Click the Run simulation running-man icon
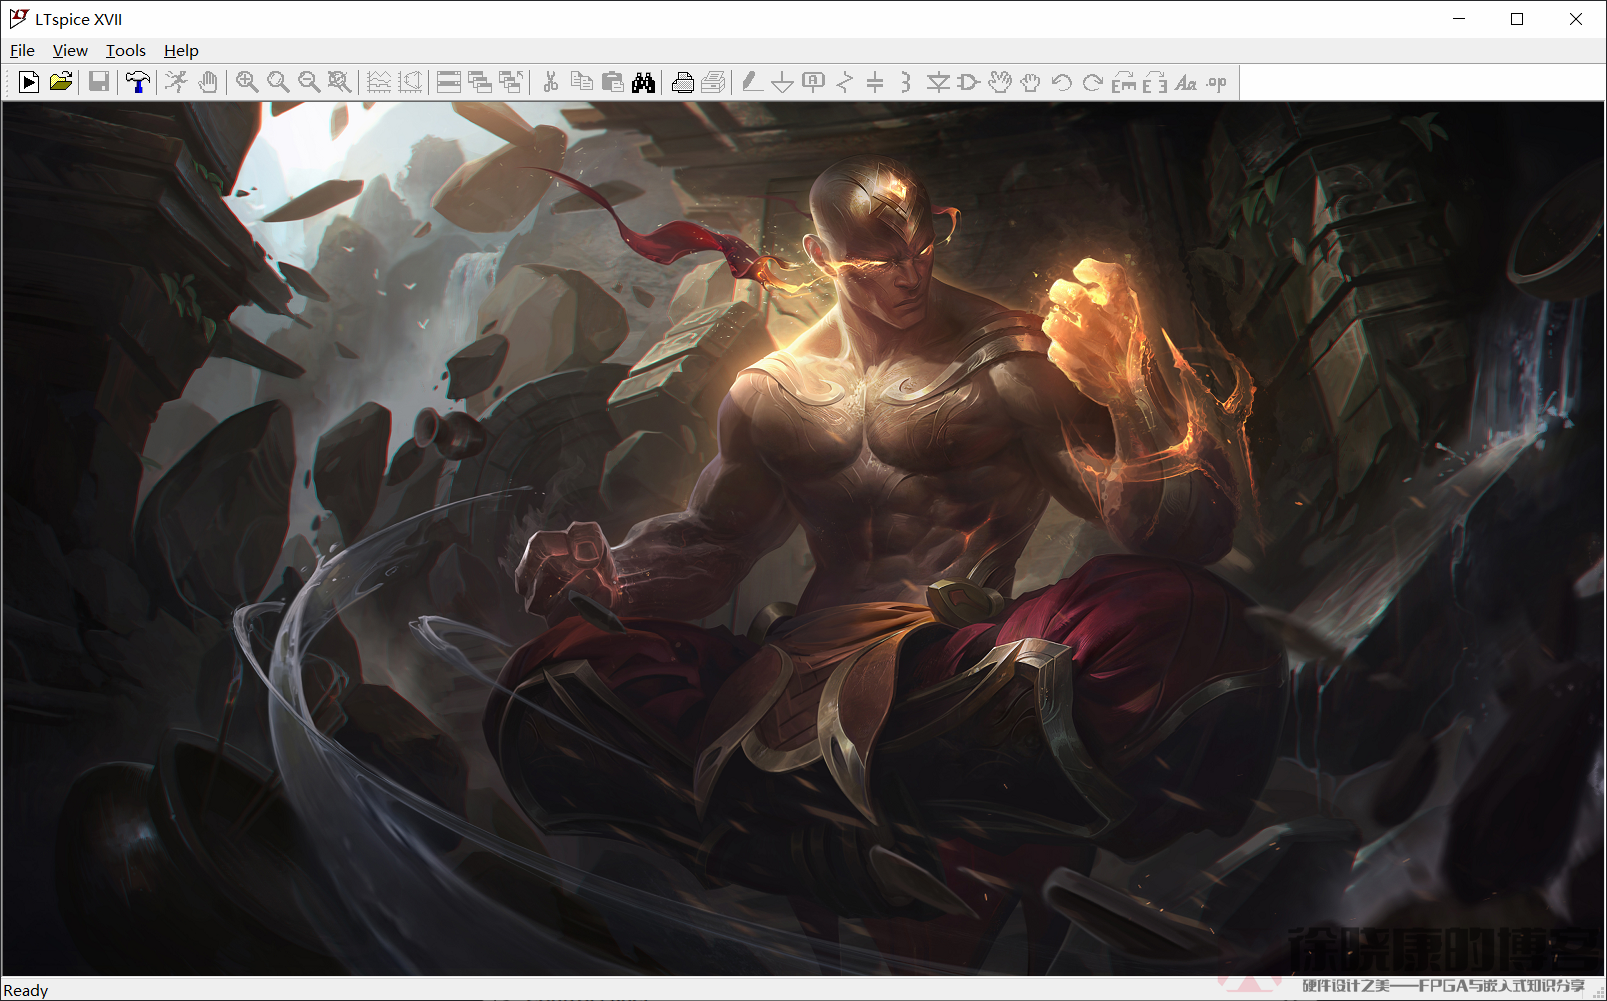The width and height of the screenshot is (1607, 1001). (x=177, y=82)
